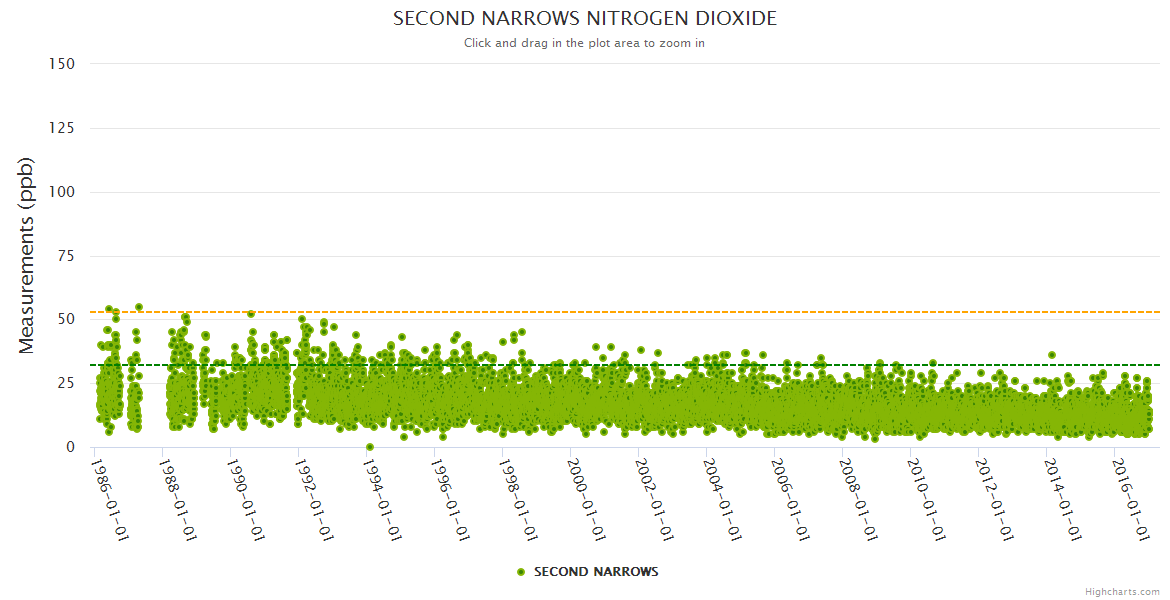The width and height of the screenshot is (1170, 600).
Task: Select the Measurements (ppb) axis title
Action: [x=27, y=255]
